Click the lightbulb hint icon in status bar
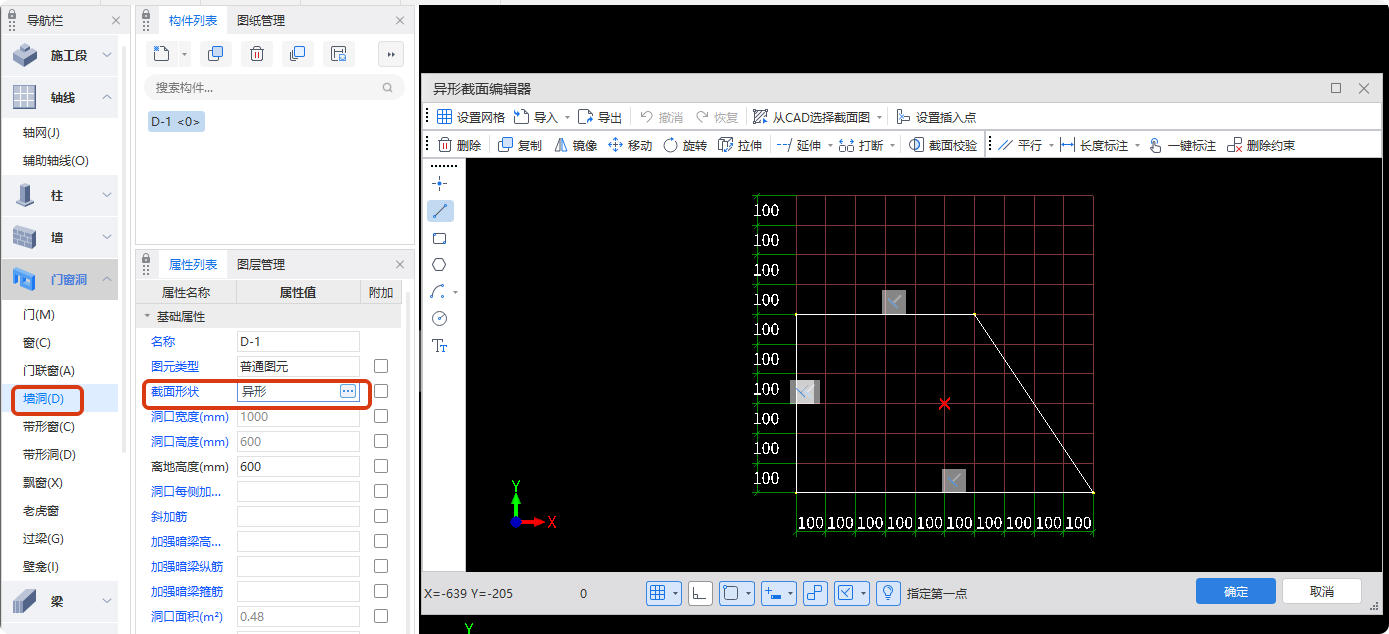The height and width of the screenshot is (634, 1389). [888, 593]
